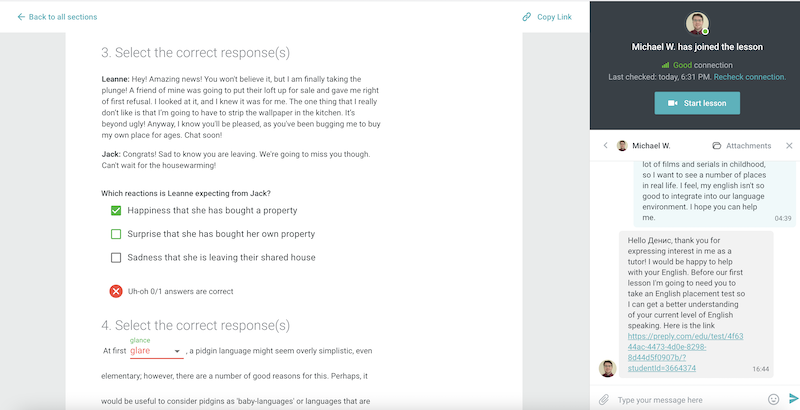Click the back arrow to all sections
800x410 pixels.
click(21, 17)
